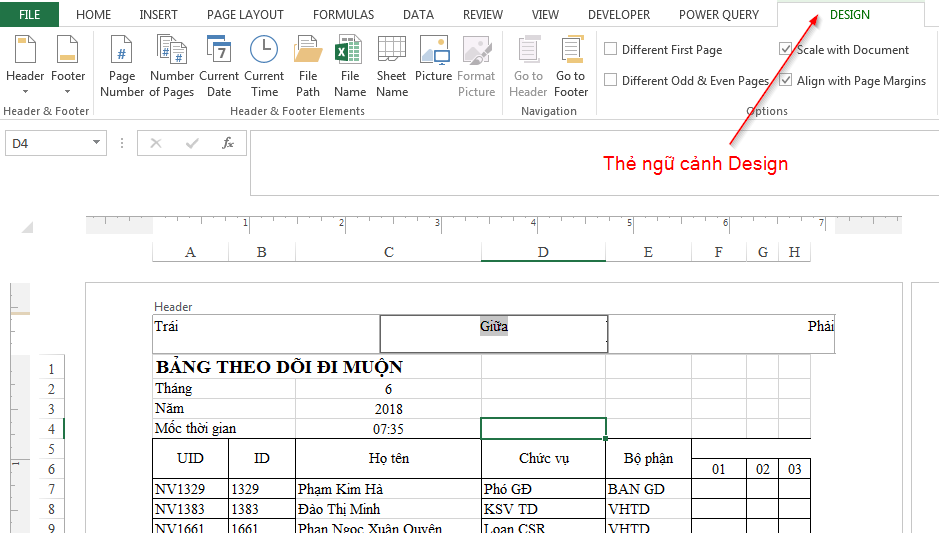Image resolution: width=939 pixels, height=533 pixels.
Task: Switch to the POWER QUERY tab
Action: coord(719,14)
